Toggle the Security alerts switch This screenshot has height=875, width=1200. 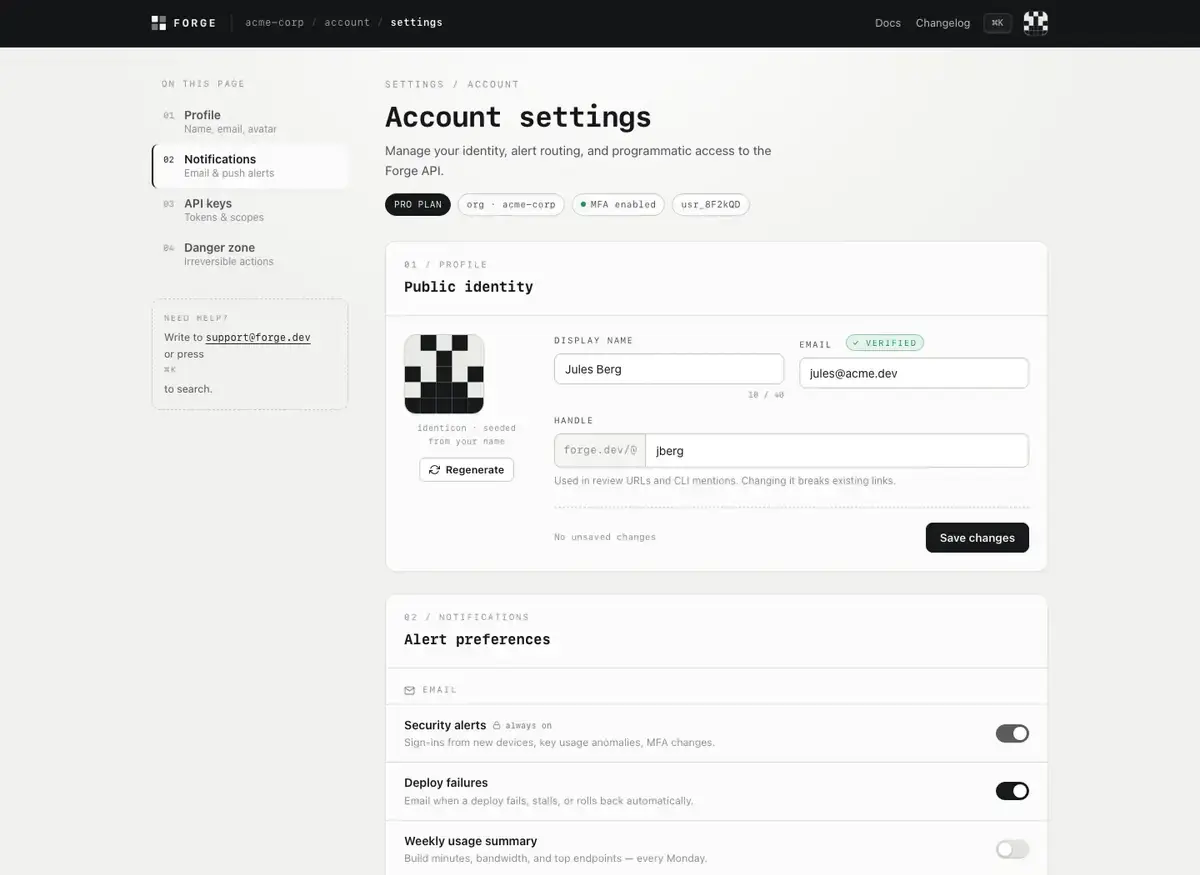coord(1012,733)
